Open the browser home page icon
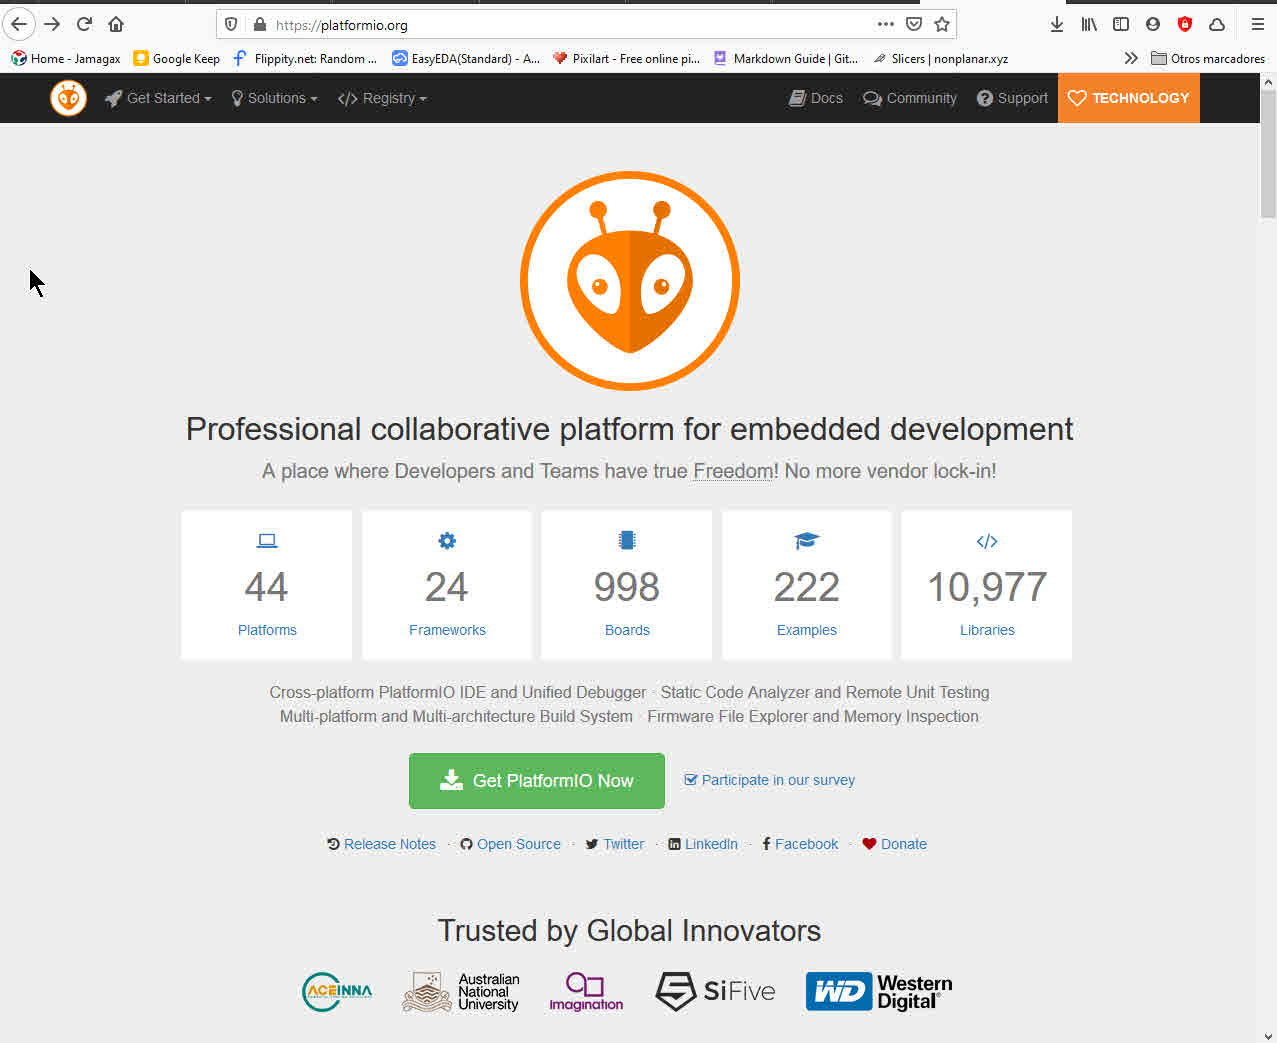This screenshot has width=1277, height=1043. (116, 24)
